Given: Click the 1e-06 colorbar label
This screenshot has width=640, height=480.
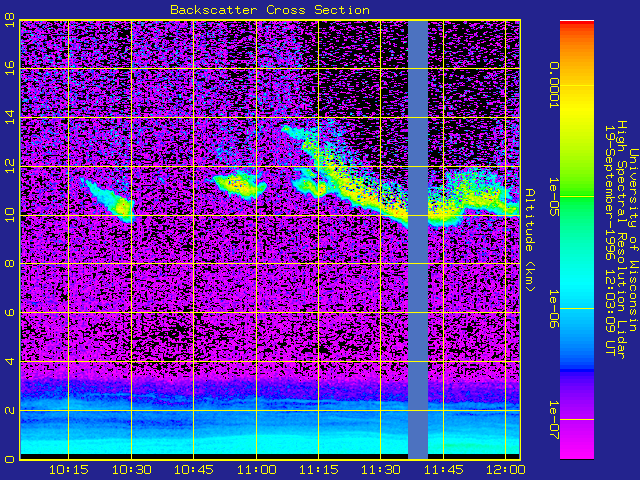Looking at the screenshot, I should pyautogui.click(x=553, y=309).
